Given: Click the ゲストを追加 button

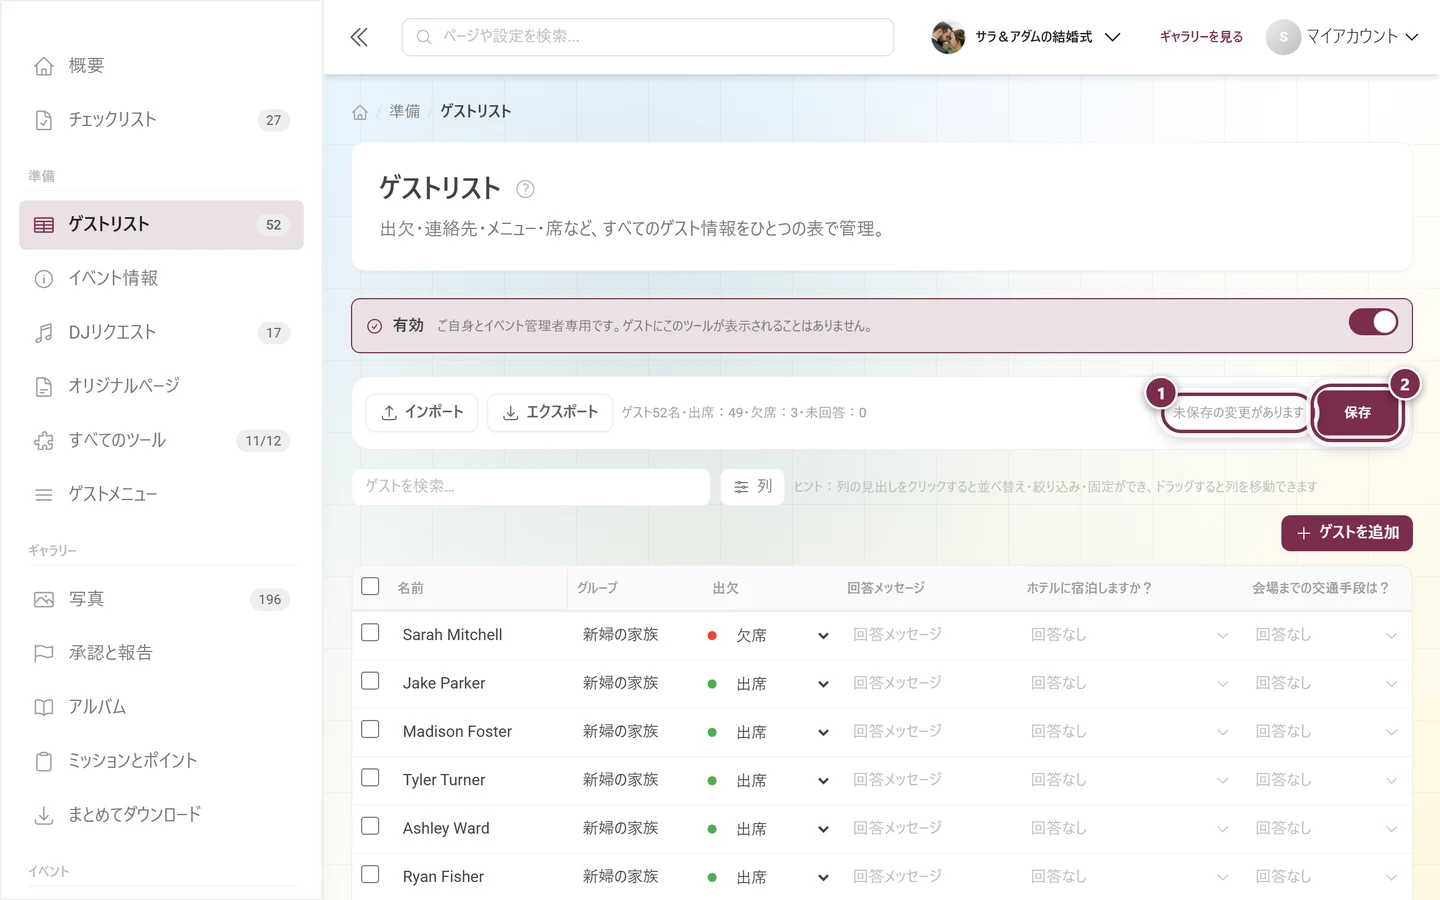Looking at the screenshot, I should (x=1347, y=533).
